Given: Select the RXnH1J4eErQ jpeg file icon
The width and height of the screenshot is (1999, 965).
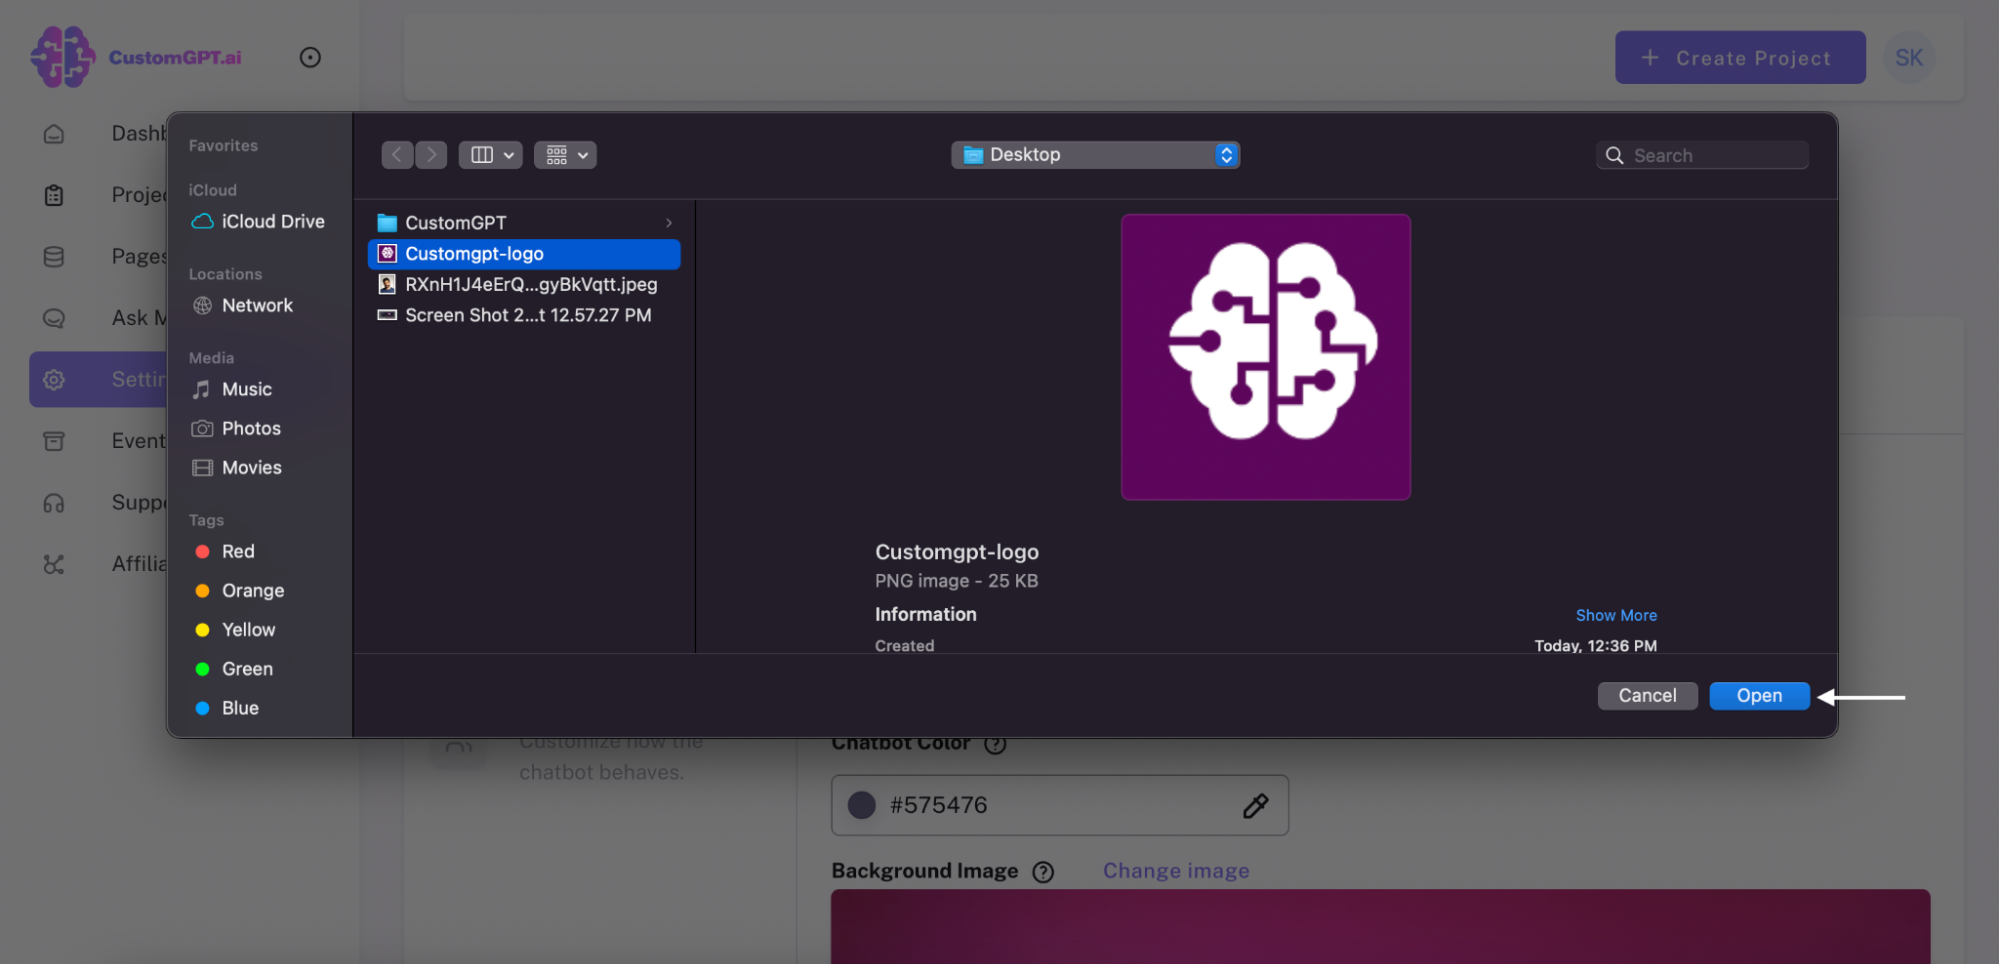Looking at the screenshot, I should 387,285.
